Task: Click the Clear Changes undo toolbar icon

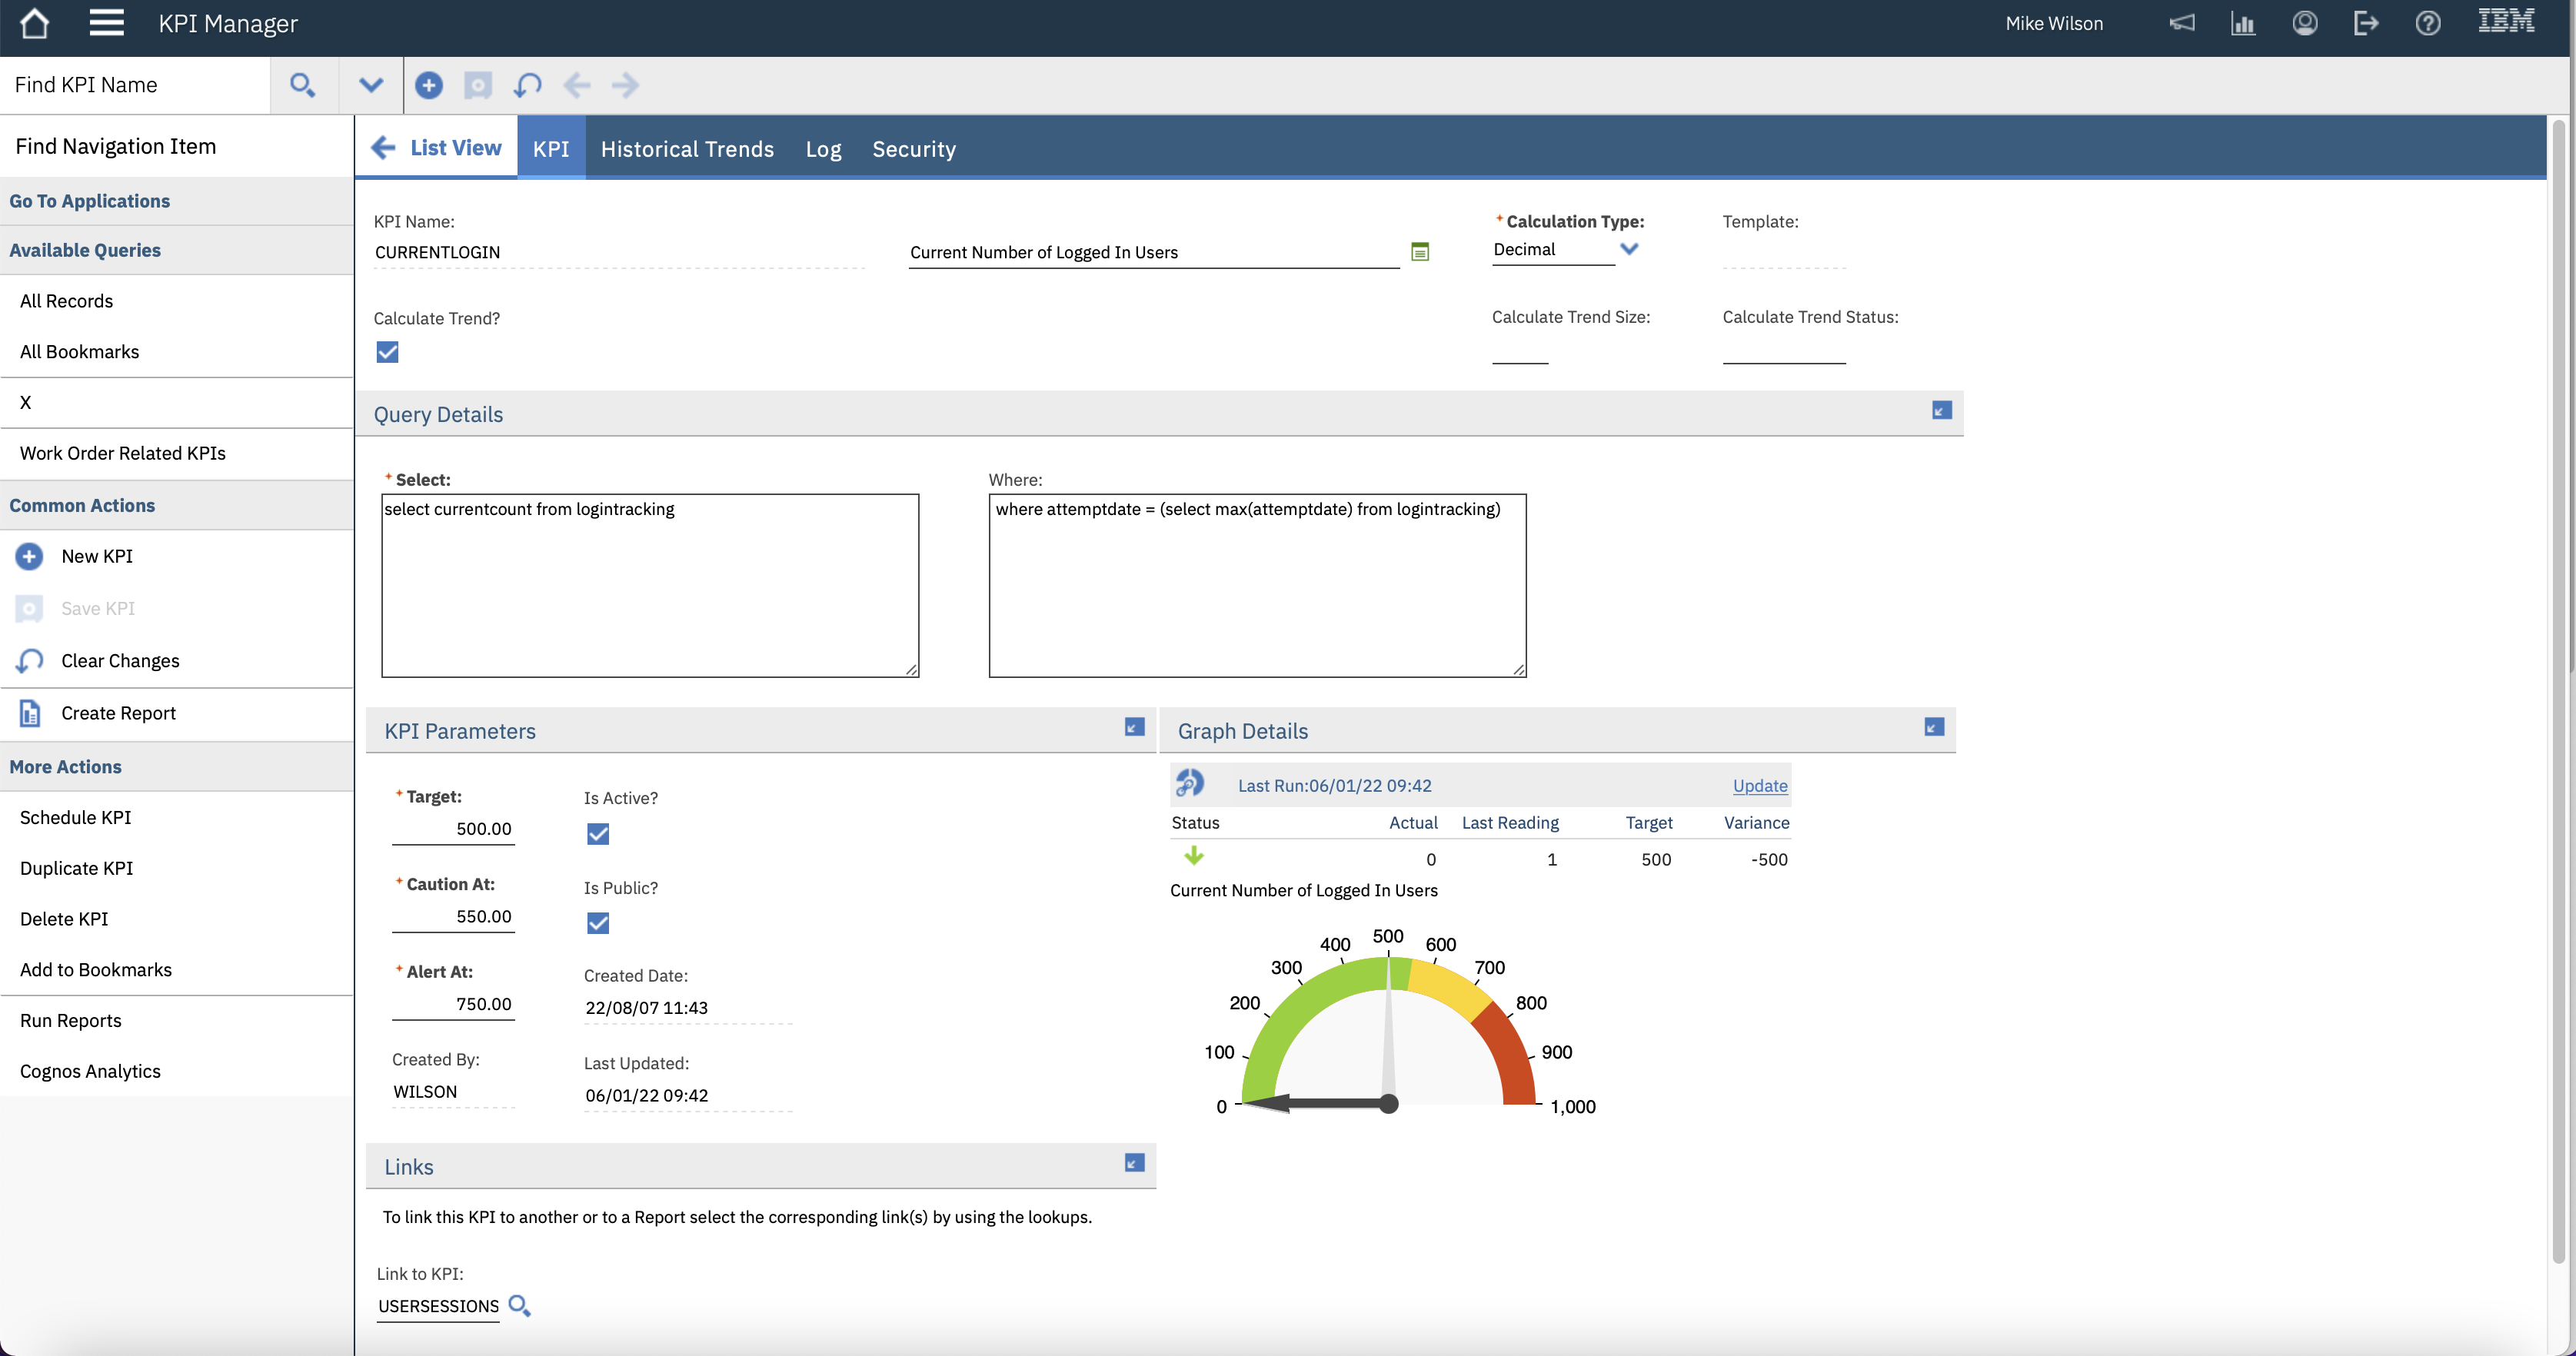Action: pos(527,85)
